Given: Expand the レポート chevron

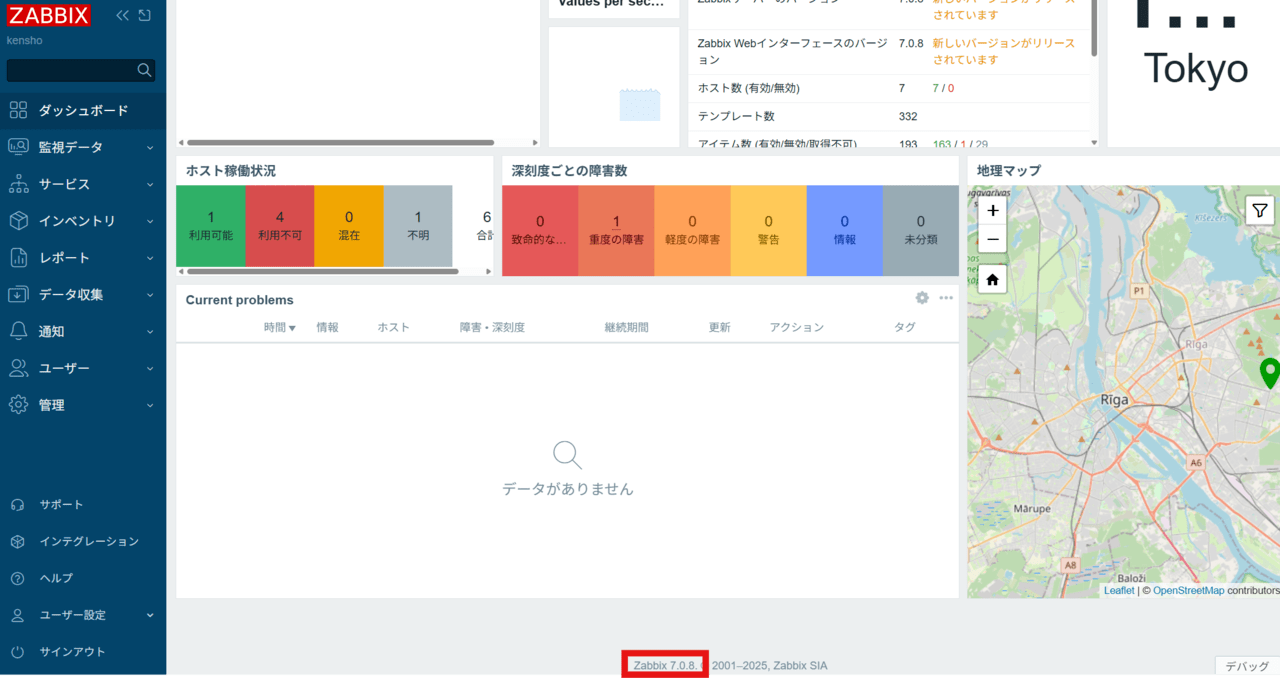Looking at the screenshot, I should click(x=150, y=258).
